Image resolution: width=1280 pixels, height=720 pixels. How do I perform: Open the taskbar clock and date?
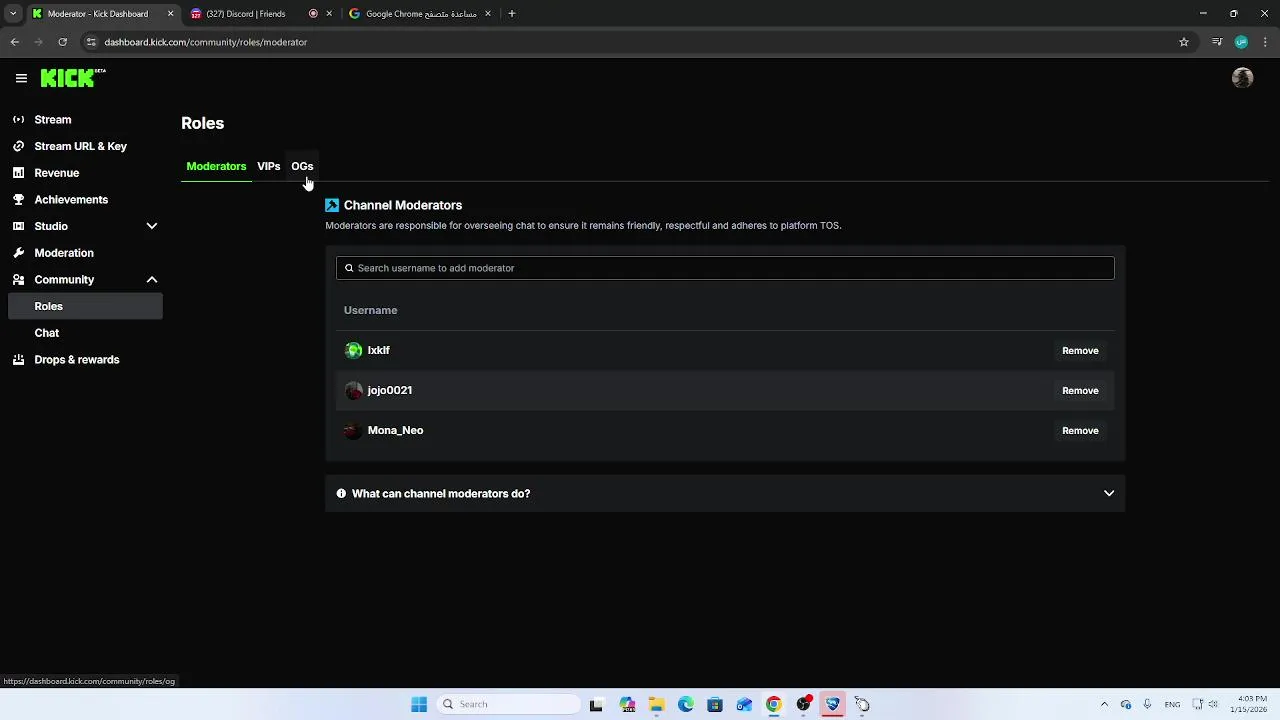(1251, 704)
